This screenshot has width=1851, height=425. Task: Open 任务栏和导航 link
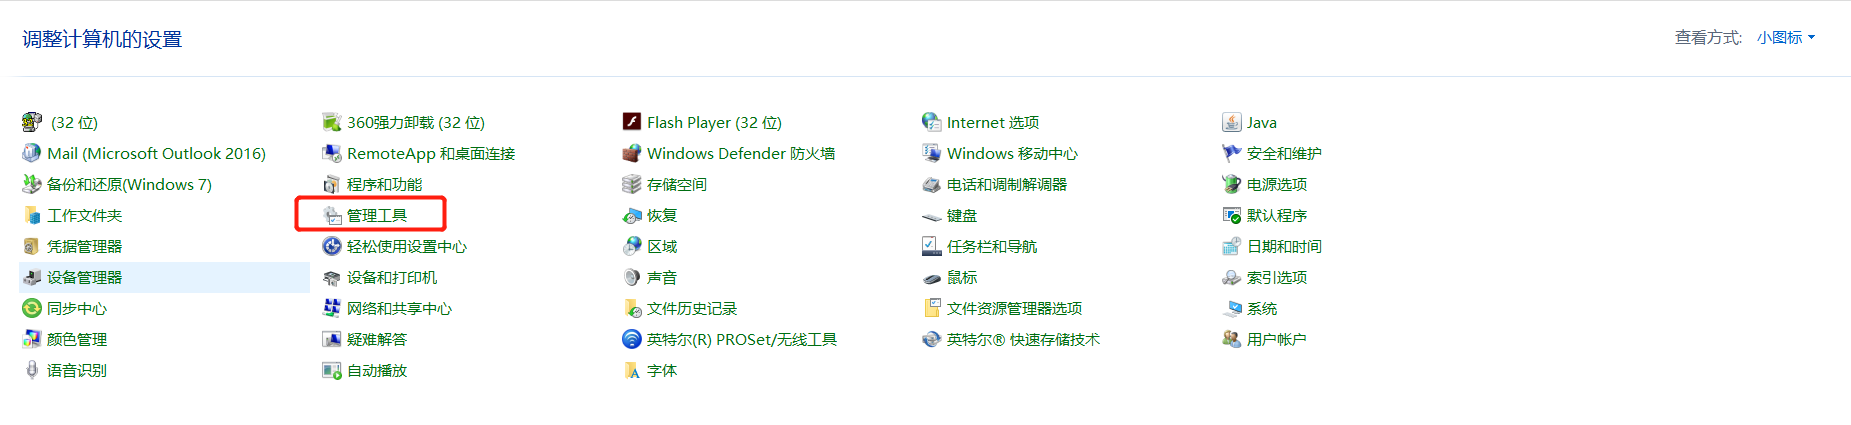(992, 247)
